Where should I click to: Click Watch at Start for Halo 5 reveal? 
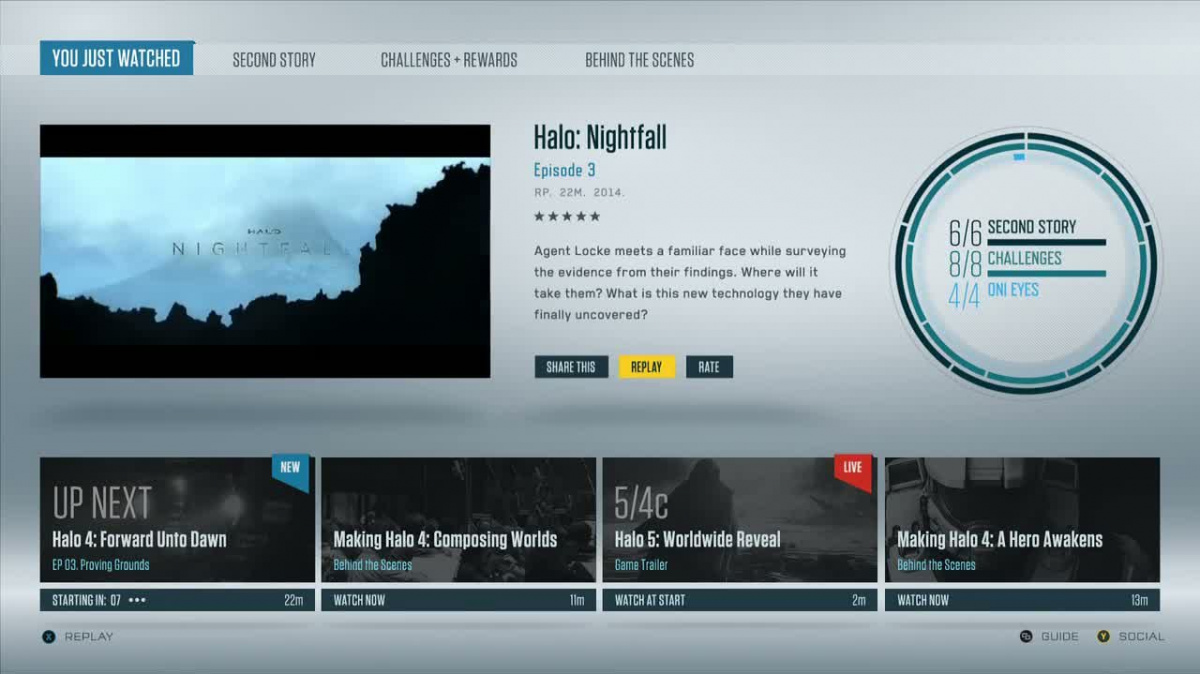[739, 600]
